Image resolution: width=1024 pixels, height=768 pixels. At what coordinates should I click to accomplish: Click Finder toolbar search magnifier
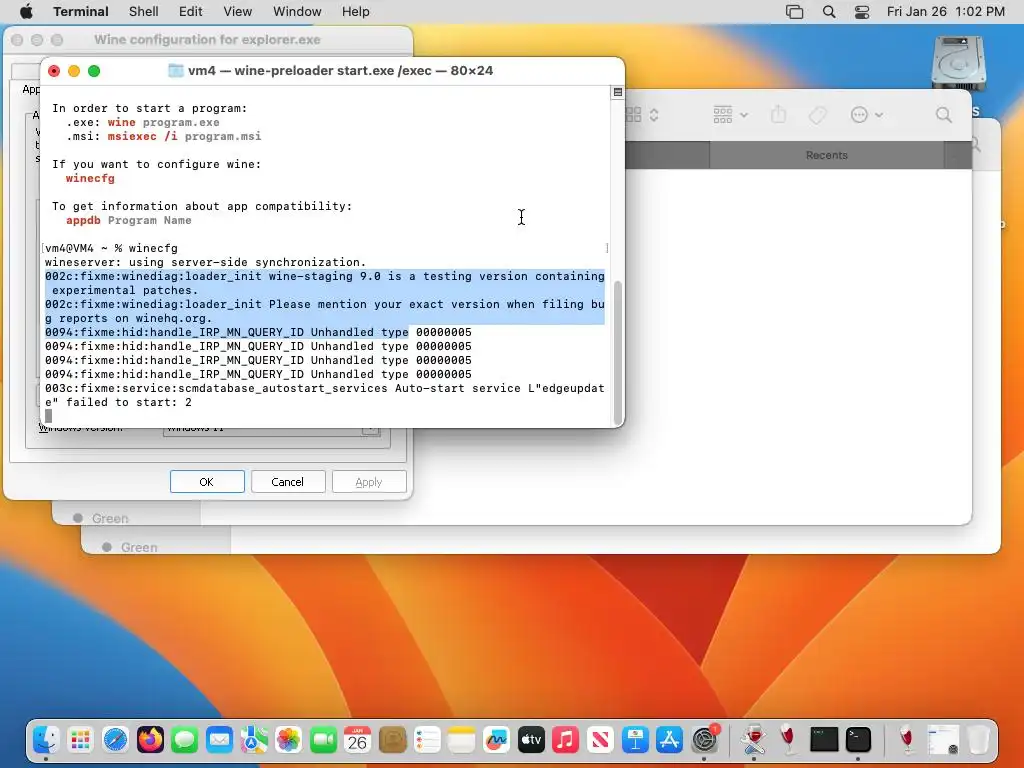pyautogui.click(x=944, y=115)
